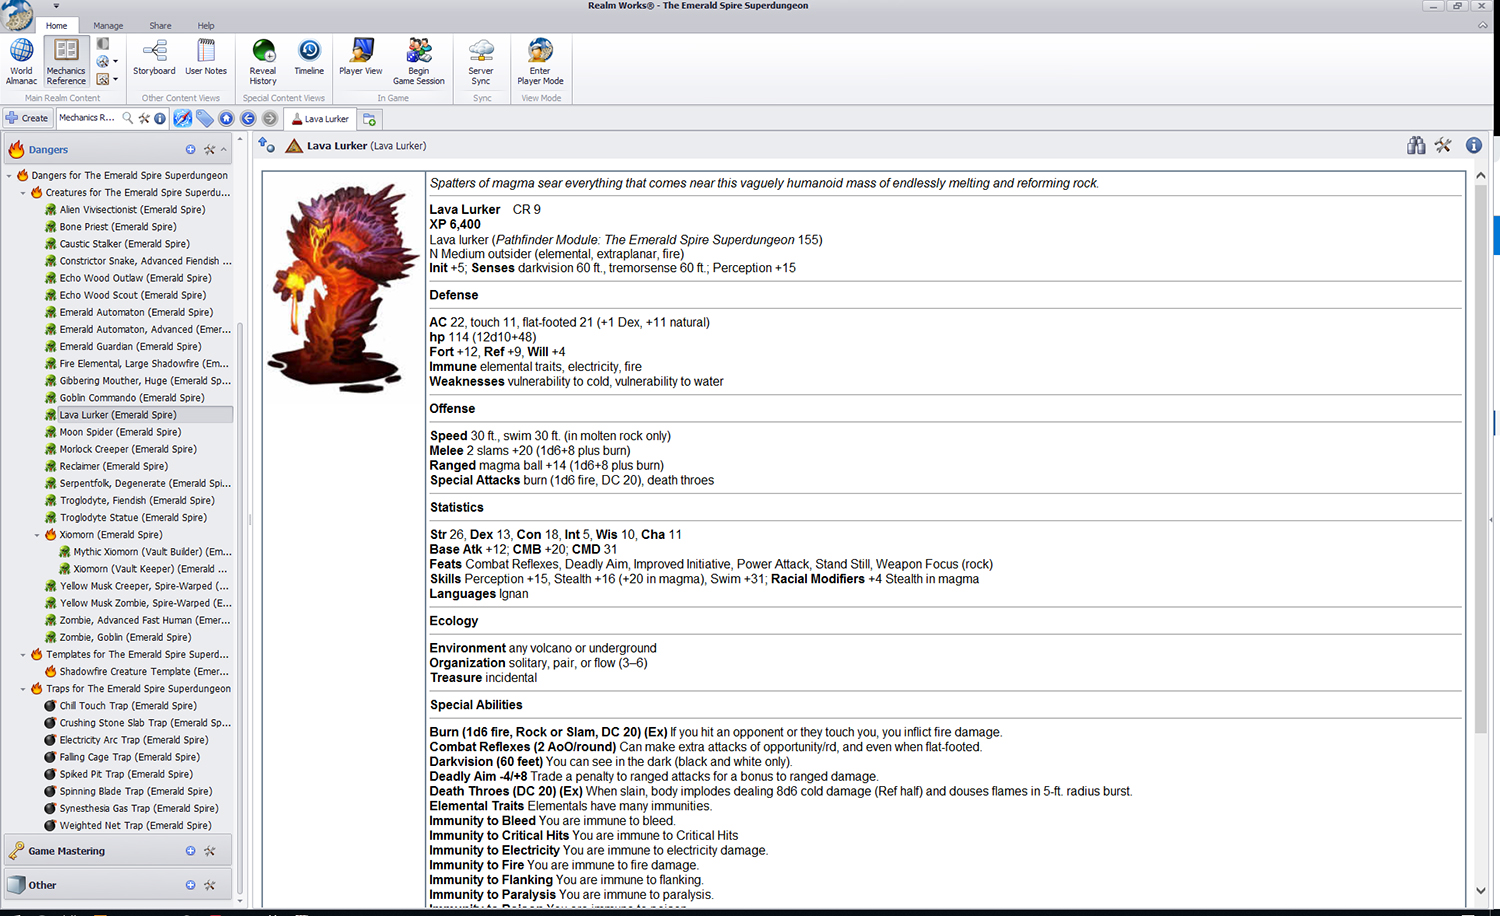Viewport: 1500px width, 916px height.
Task: Open Reveal History view
Action: [x=263, y=62]
